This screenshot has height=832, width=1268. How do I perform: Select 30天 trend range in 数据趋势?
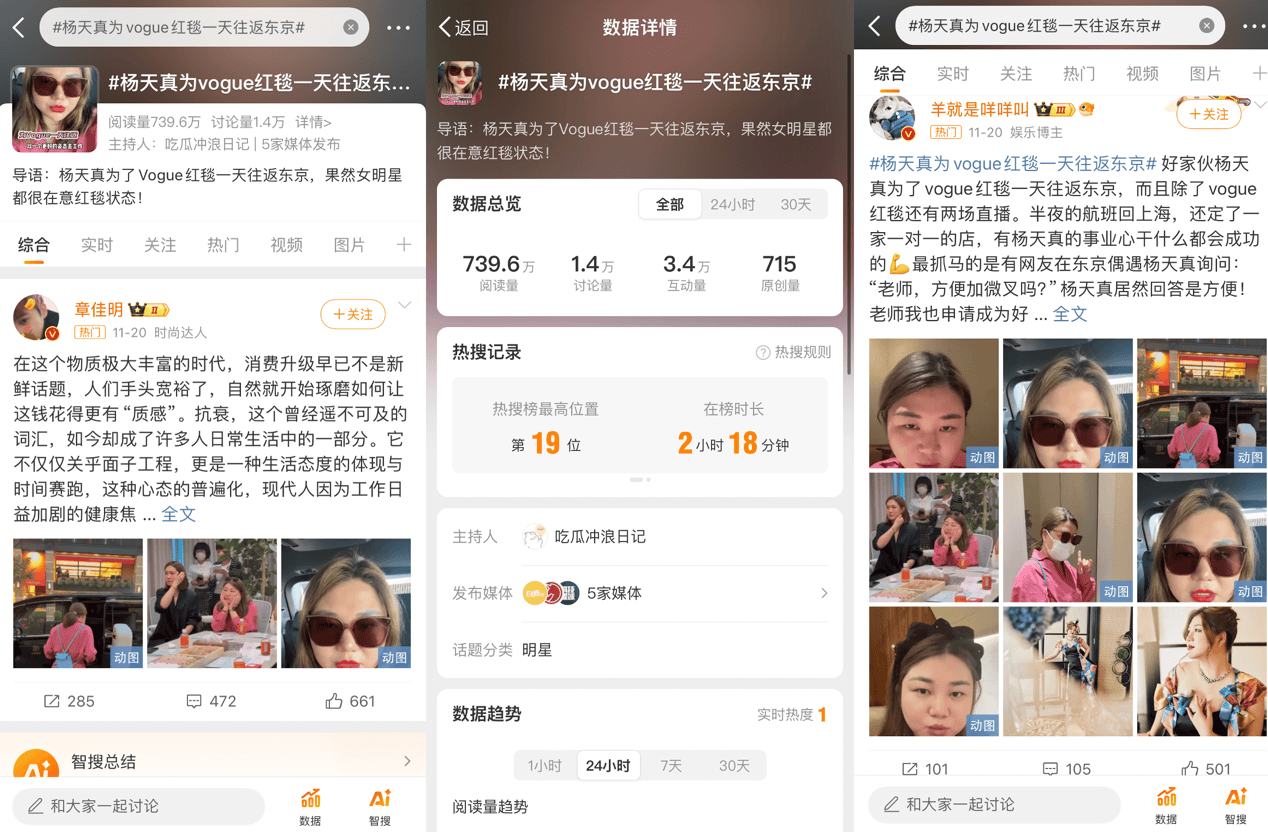tap(734, 766)
